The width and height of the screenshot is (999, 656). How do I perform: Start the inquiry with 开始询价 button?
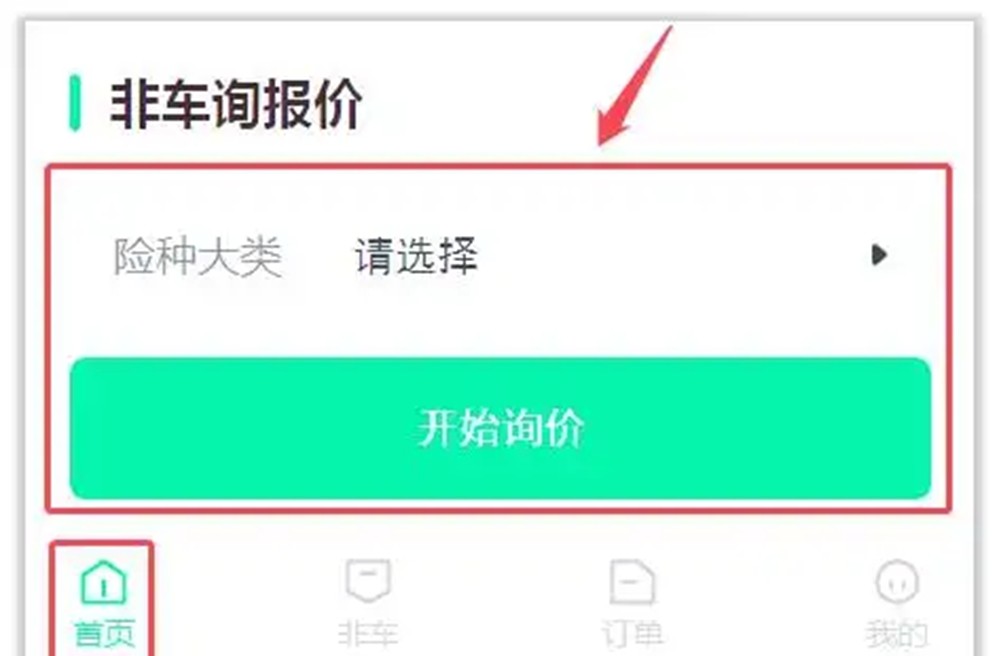click(x=500, y=428)
